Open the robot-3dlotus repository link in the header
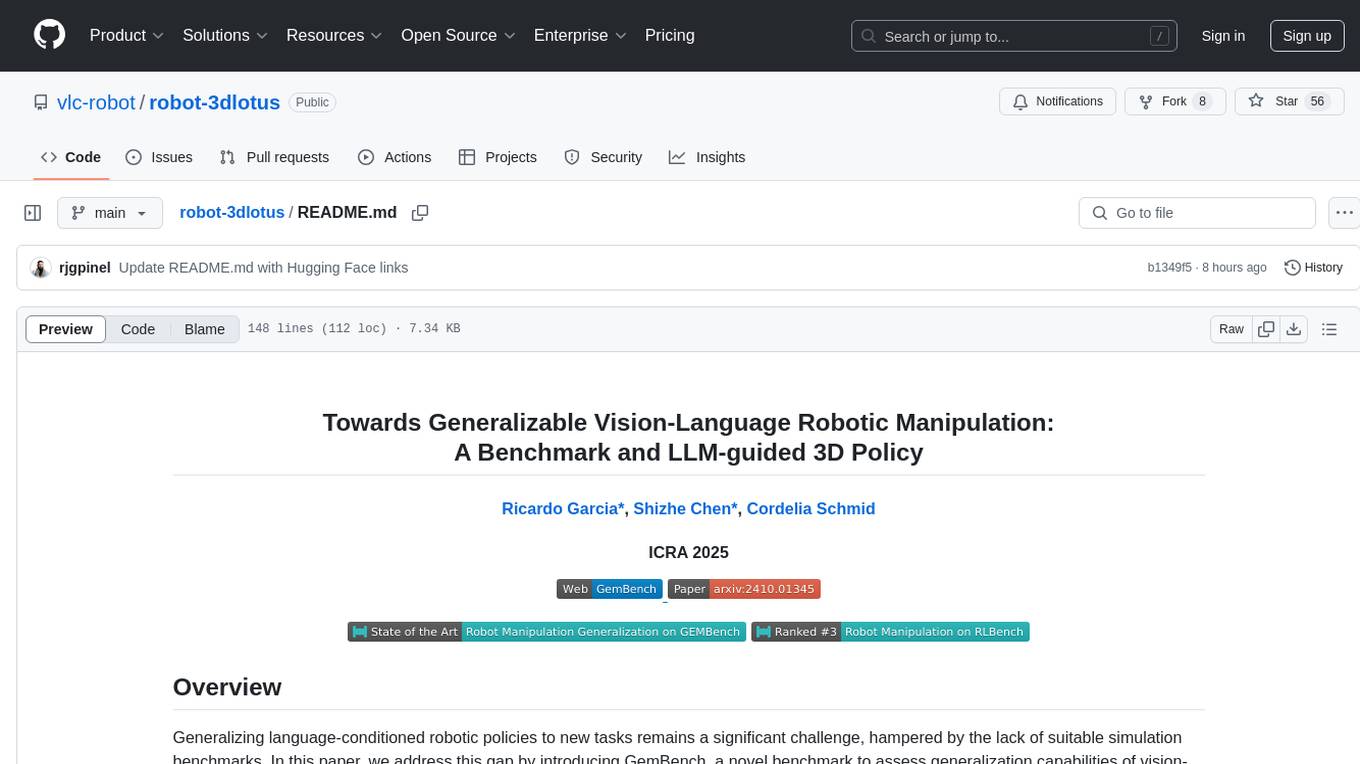 pos(214,102)
